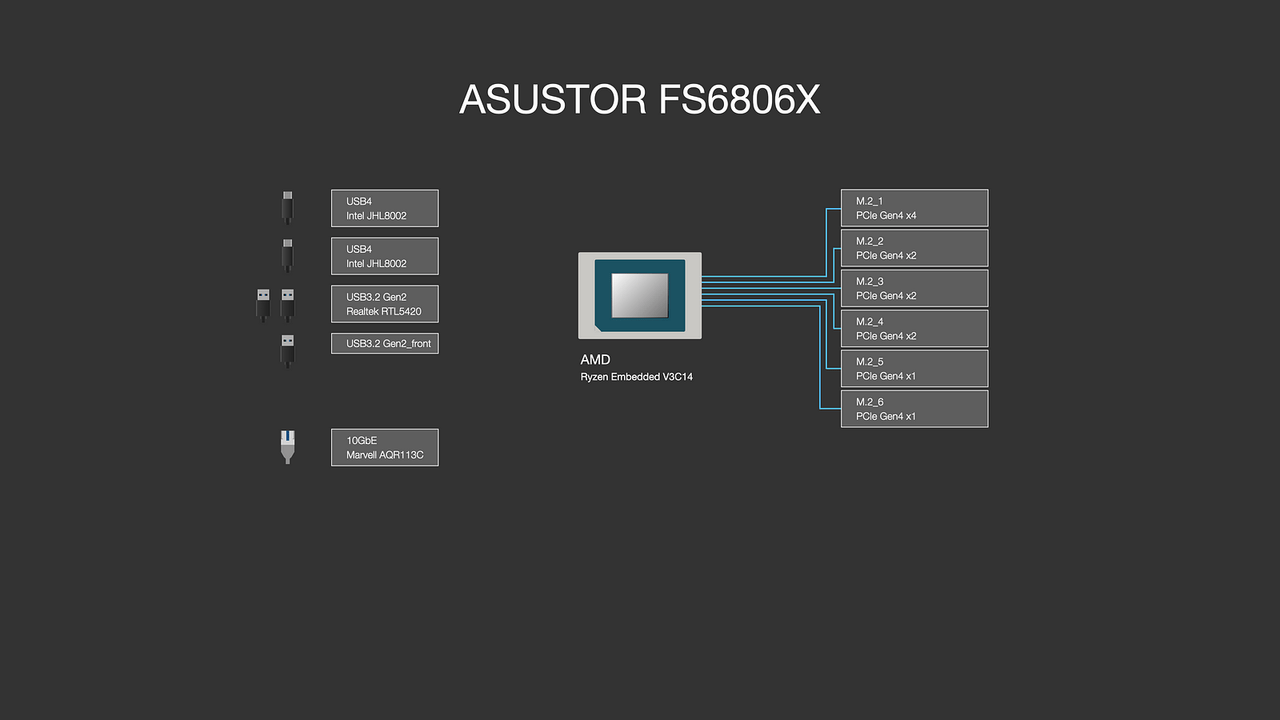Click the Ryzen Embedded V3C14 text label

click(637, 377)
